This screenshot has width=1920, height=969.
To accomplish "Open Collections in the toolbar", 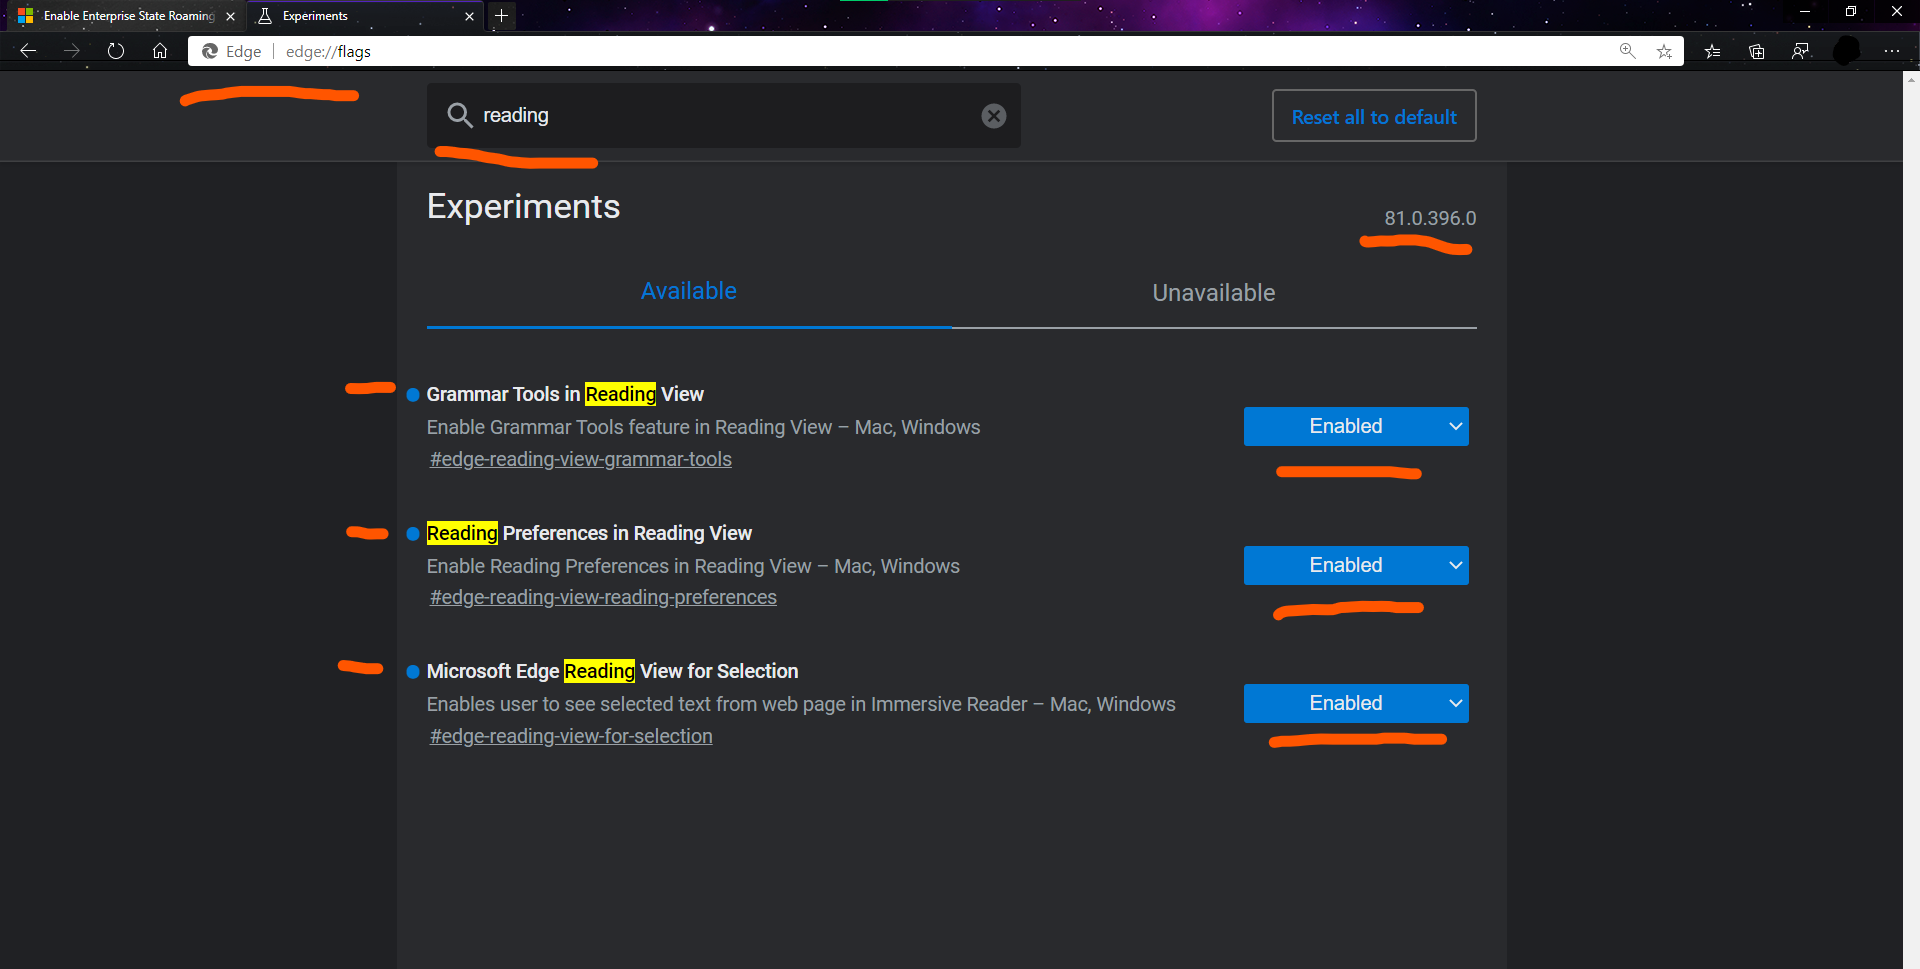I will coord(1757,51).
